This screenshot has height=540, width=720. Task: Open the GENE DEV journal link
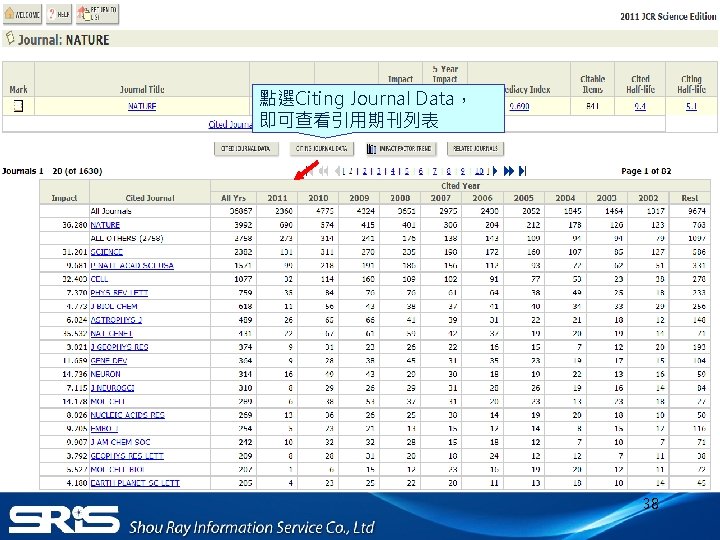(109, 360)
